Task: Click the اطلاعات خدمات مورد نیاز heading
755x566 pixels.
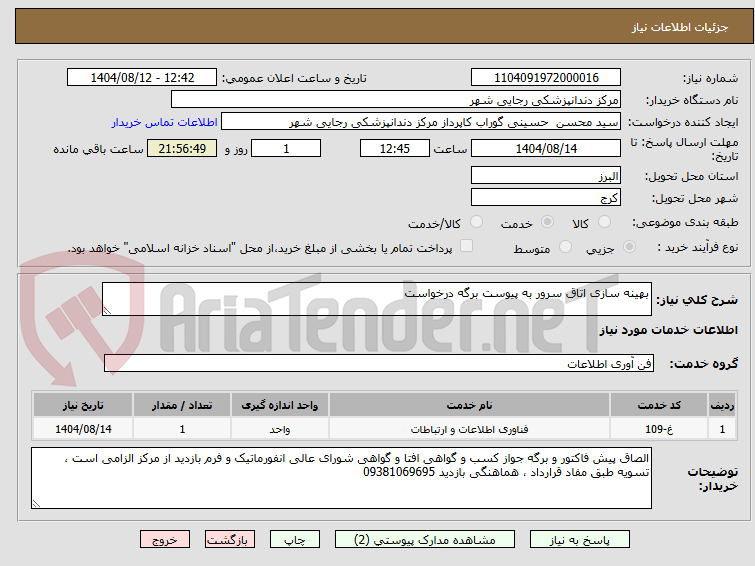Action: [668, 330]
